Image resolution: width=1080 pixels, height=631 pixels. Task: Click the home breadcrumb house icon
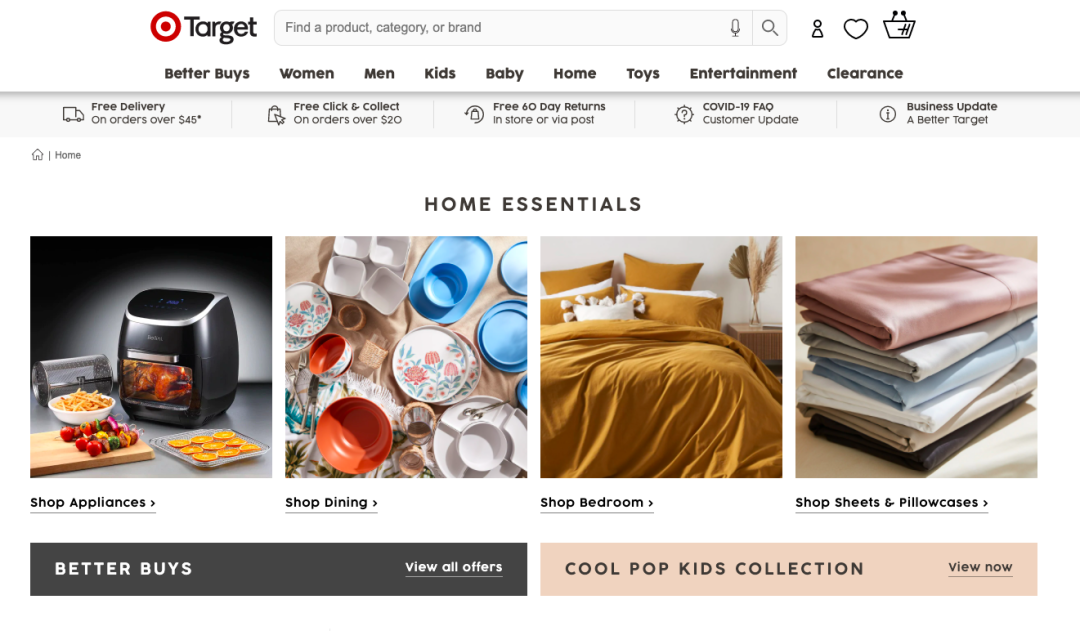point(37,154)
